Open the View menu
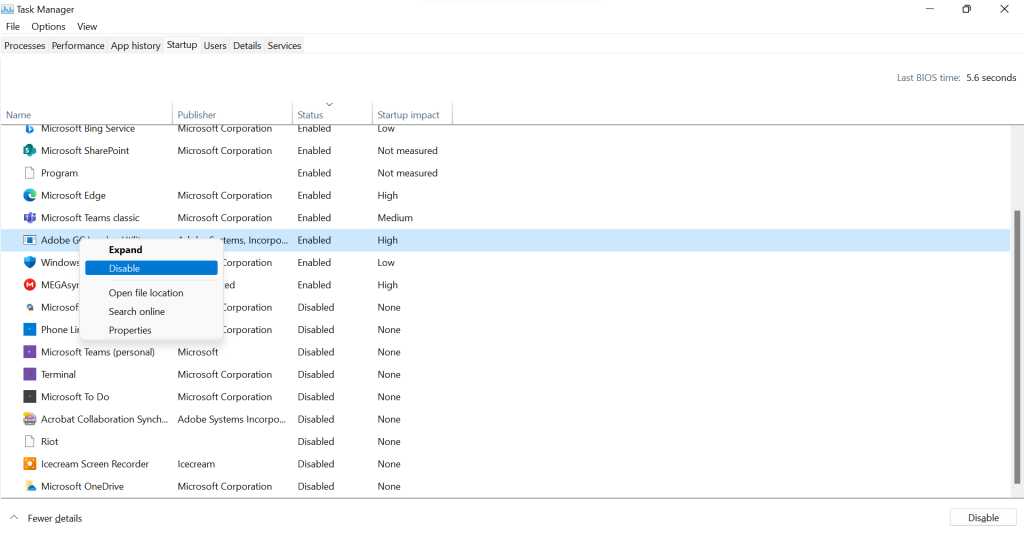The width and height of the screenshot is (1024, 535). (x=87, y=27)
